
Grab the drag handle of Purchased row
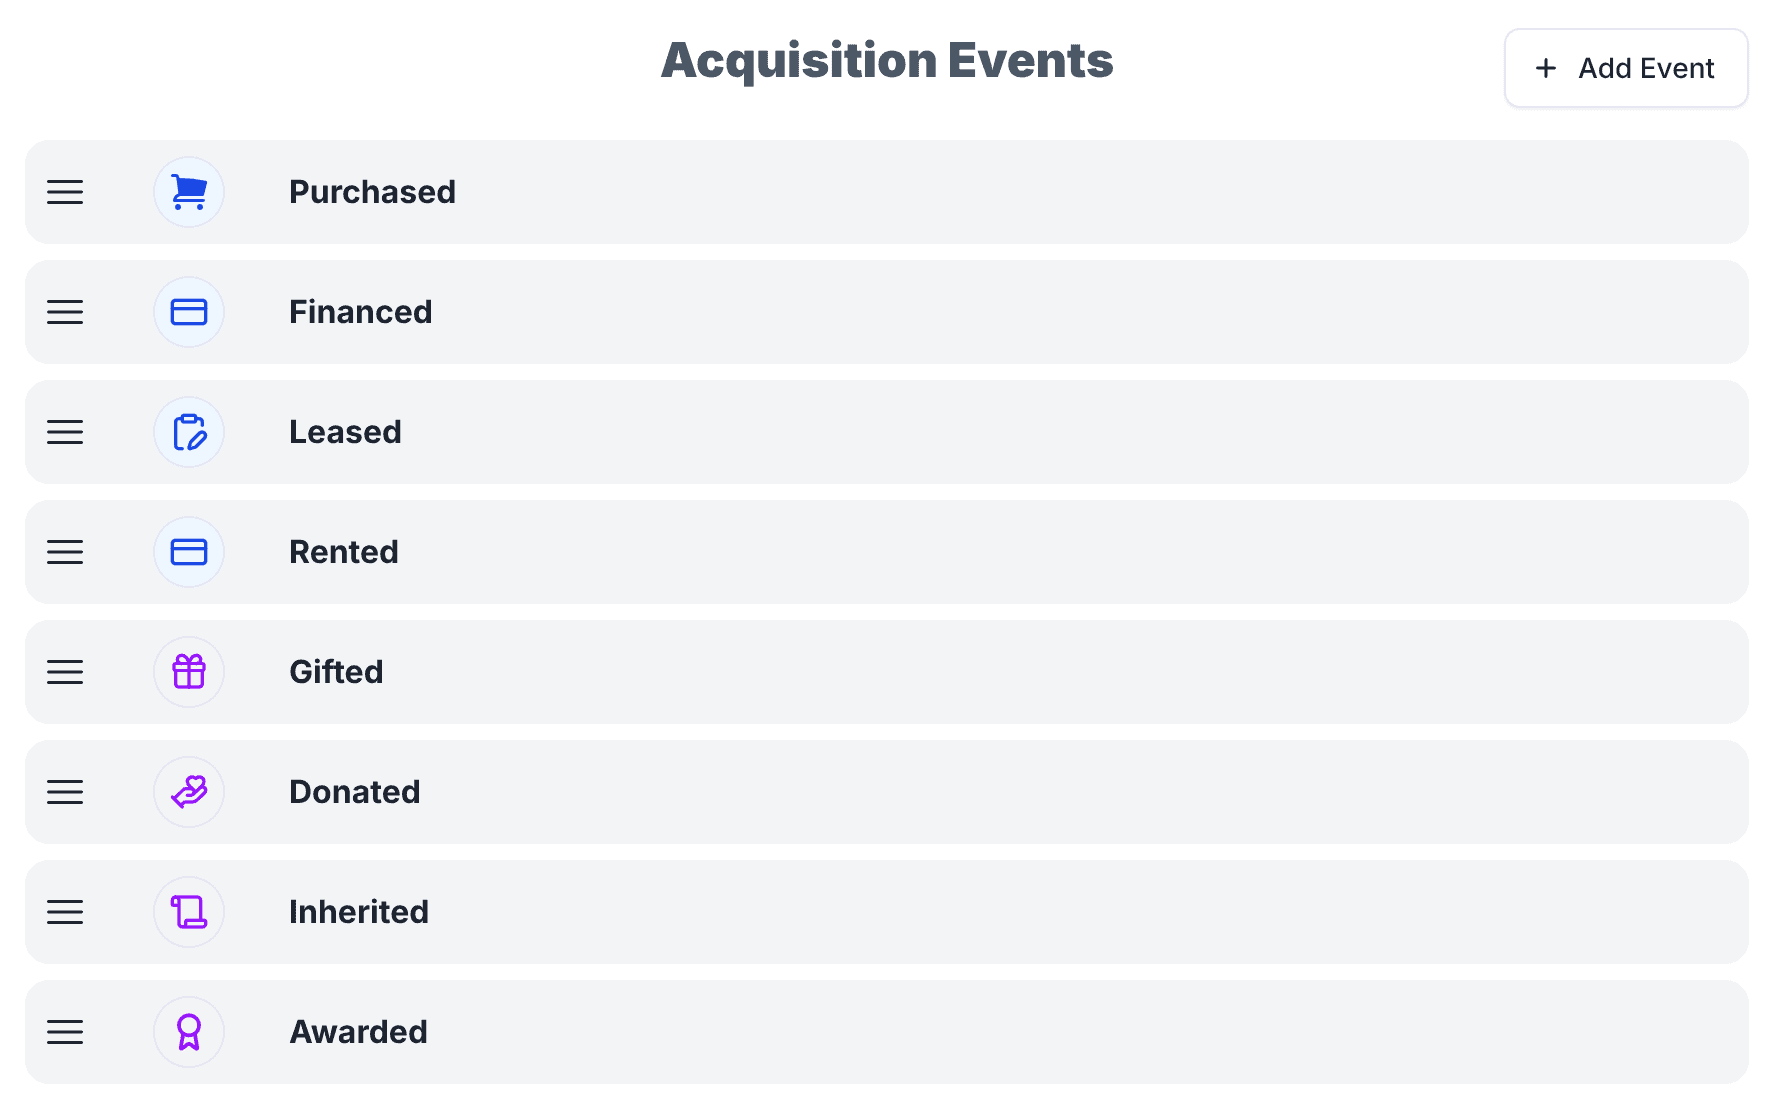pyautogui.click(x=65, y=192)
